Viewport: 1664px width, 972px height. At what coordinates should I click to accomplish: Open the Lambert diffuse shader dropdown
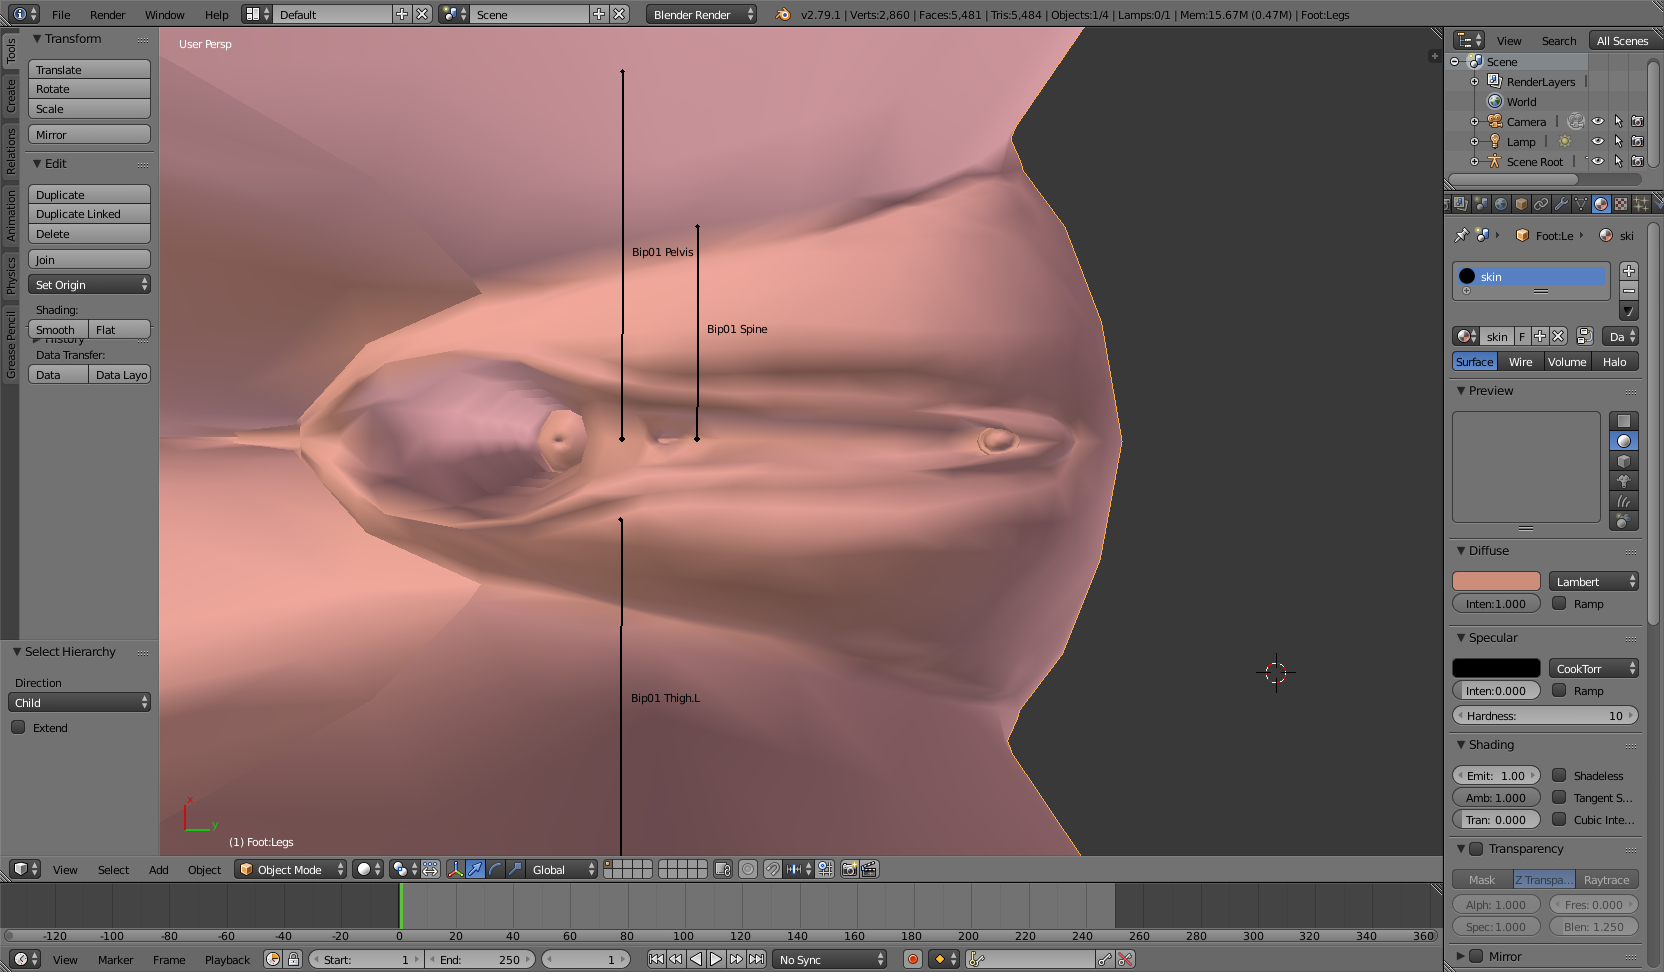point(1593,581)
